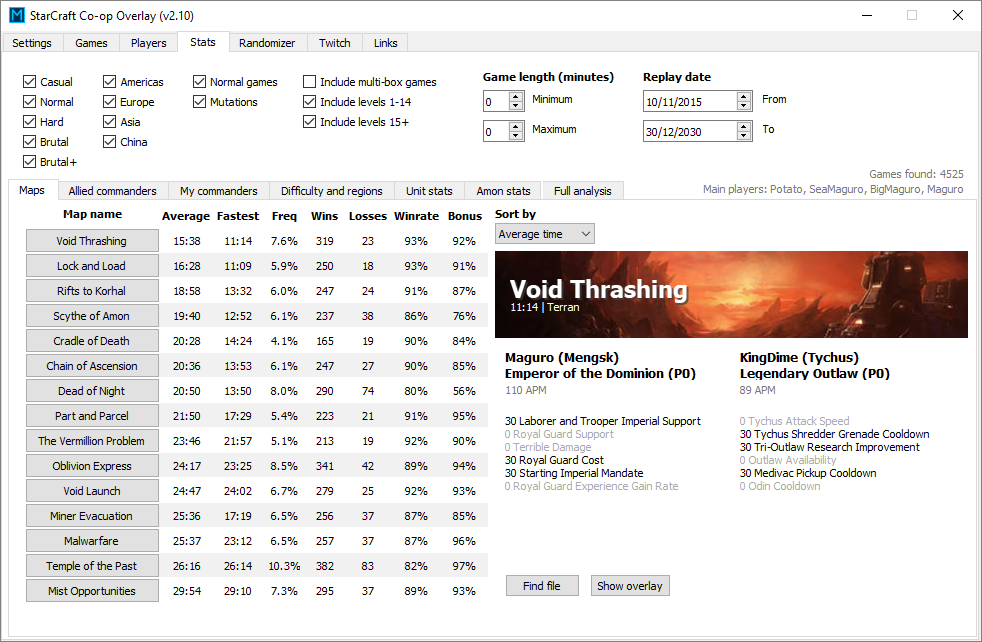Viewport: 982px width, 642px height.
Task: Click the StarCraft Co-op Overlay app icon
Action: (16, 15)
